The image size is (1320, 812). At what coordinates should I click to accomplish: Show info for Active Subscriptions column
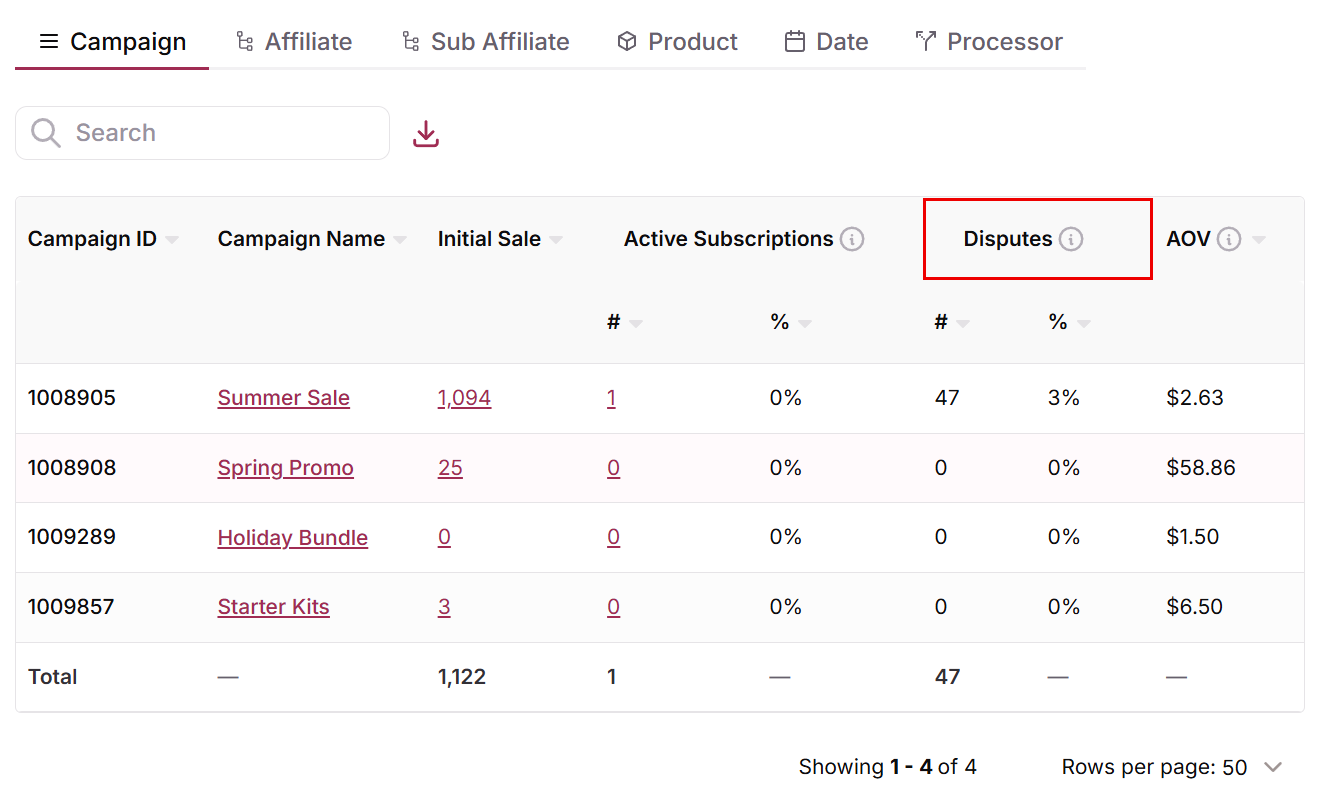[x=852, y=239]
